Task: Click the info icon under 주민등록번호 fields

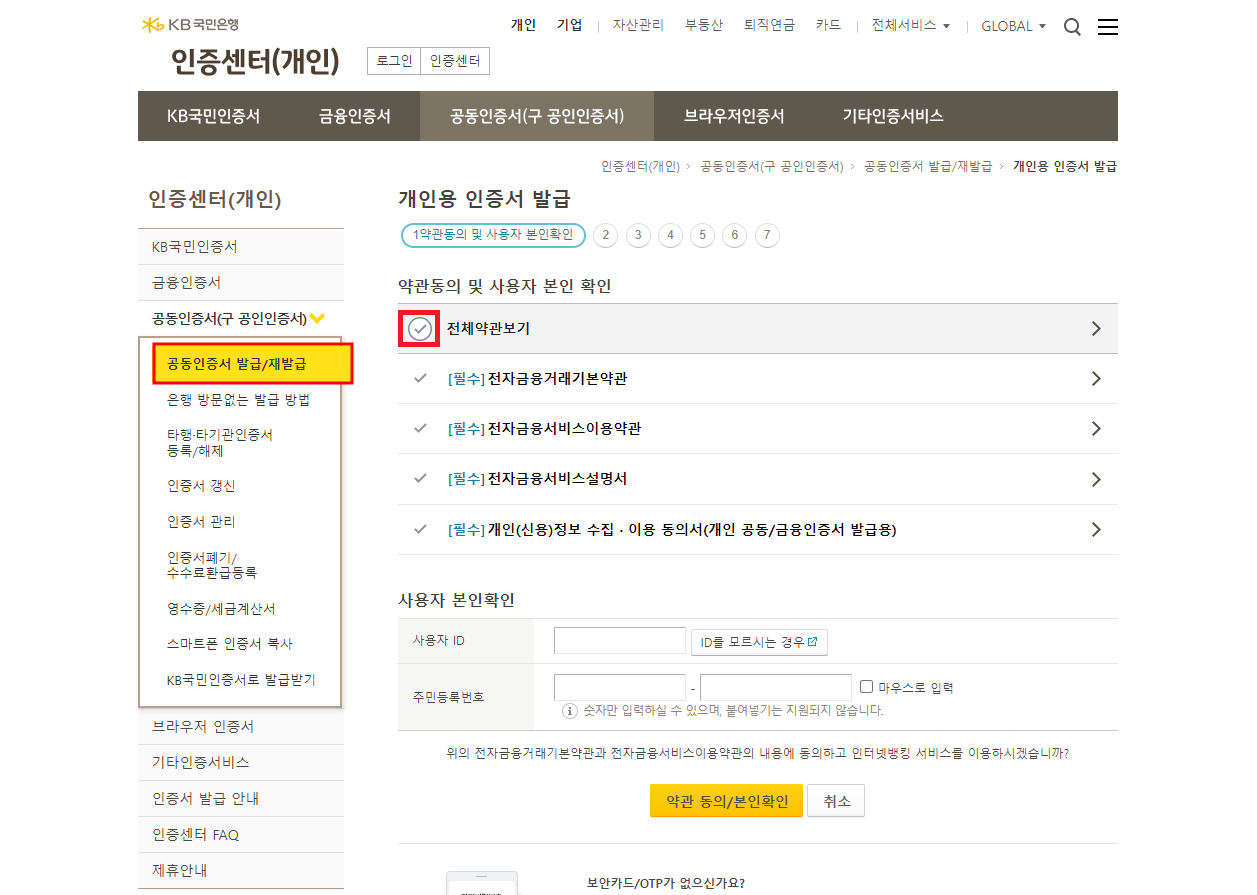Action: click(x=570, y=711)
